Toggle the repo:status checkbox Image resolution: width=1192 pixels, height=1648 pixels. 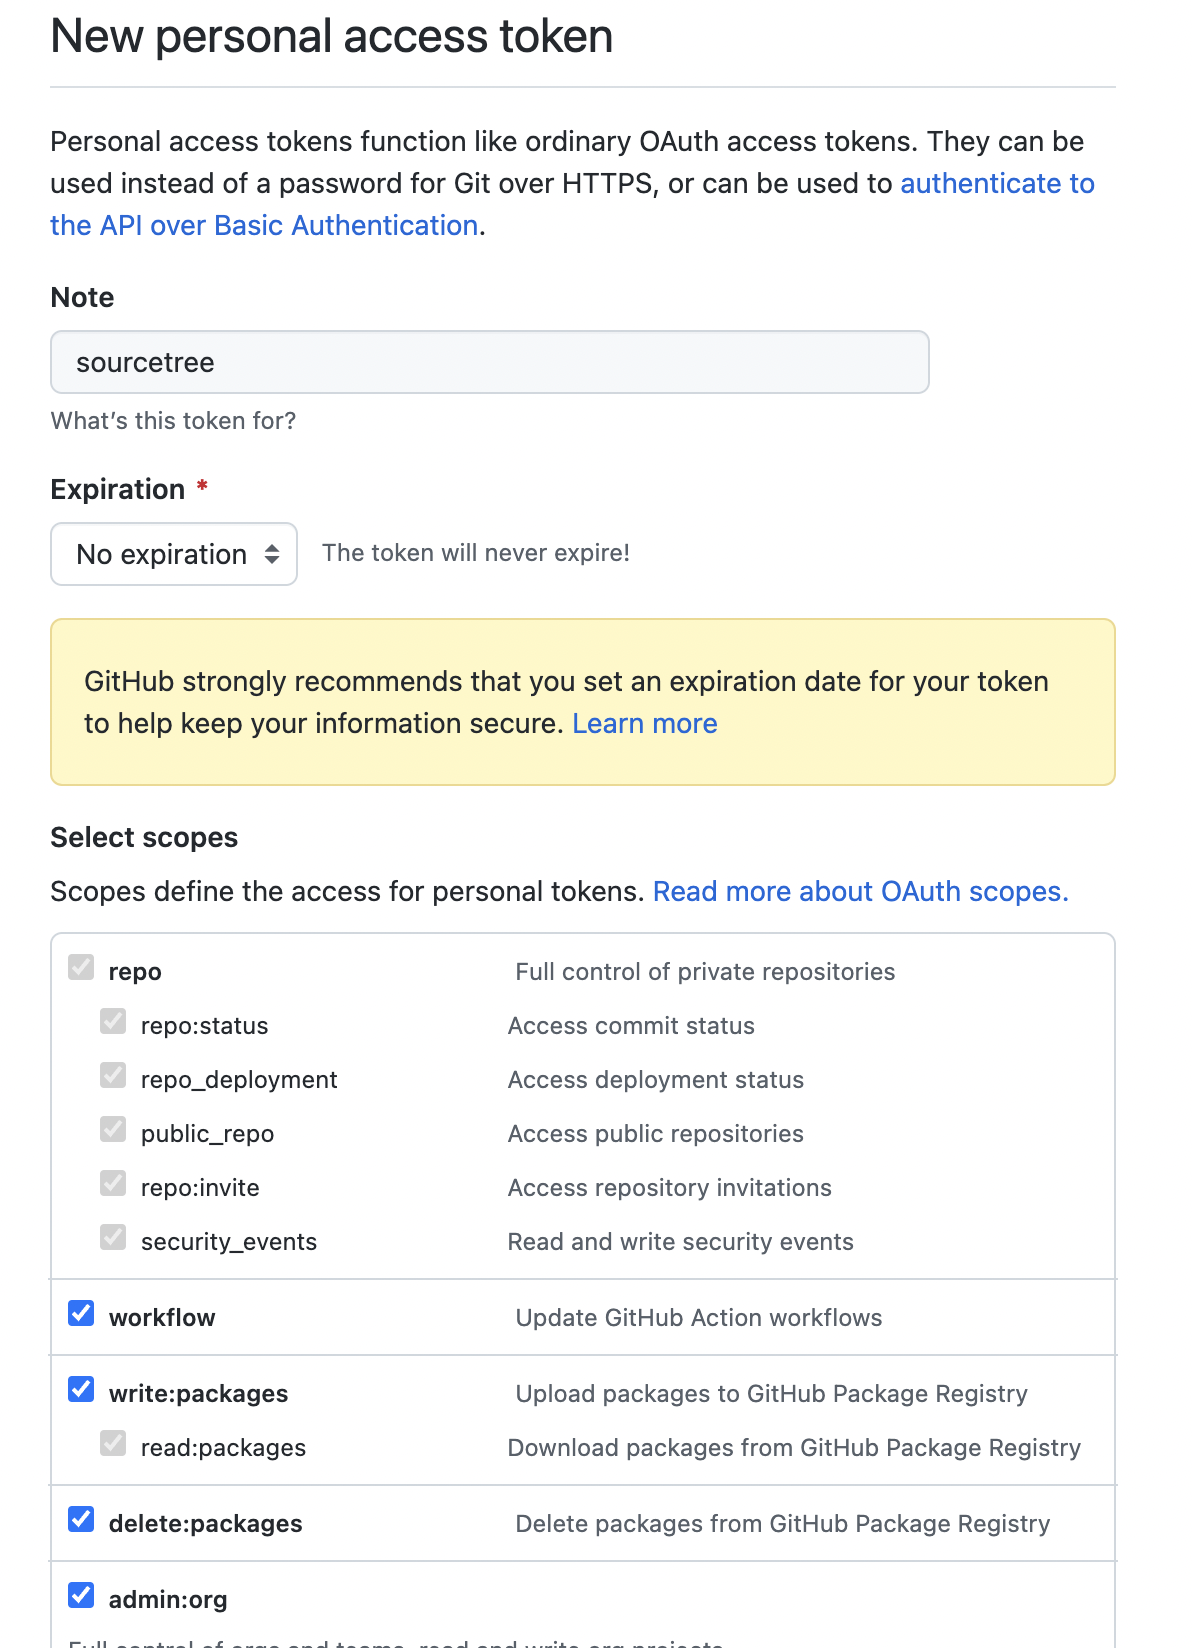[x=113, y=1021]
